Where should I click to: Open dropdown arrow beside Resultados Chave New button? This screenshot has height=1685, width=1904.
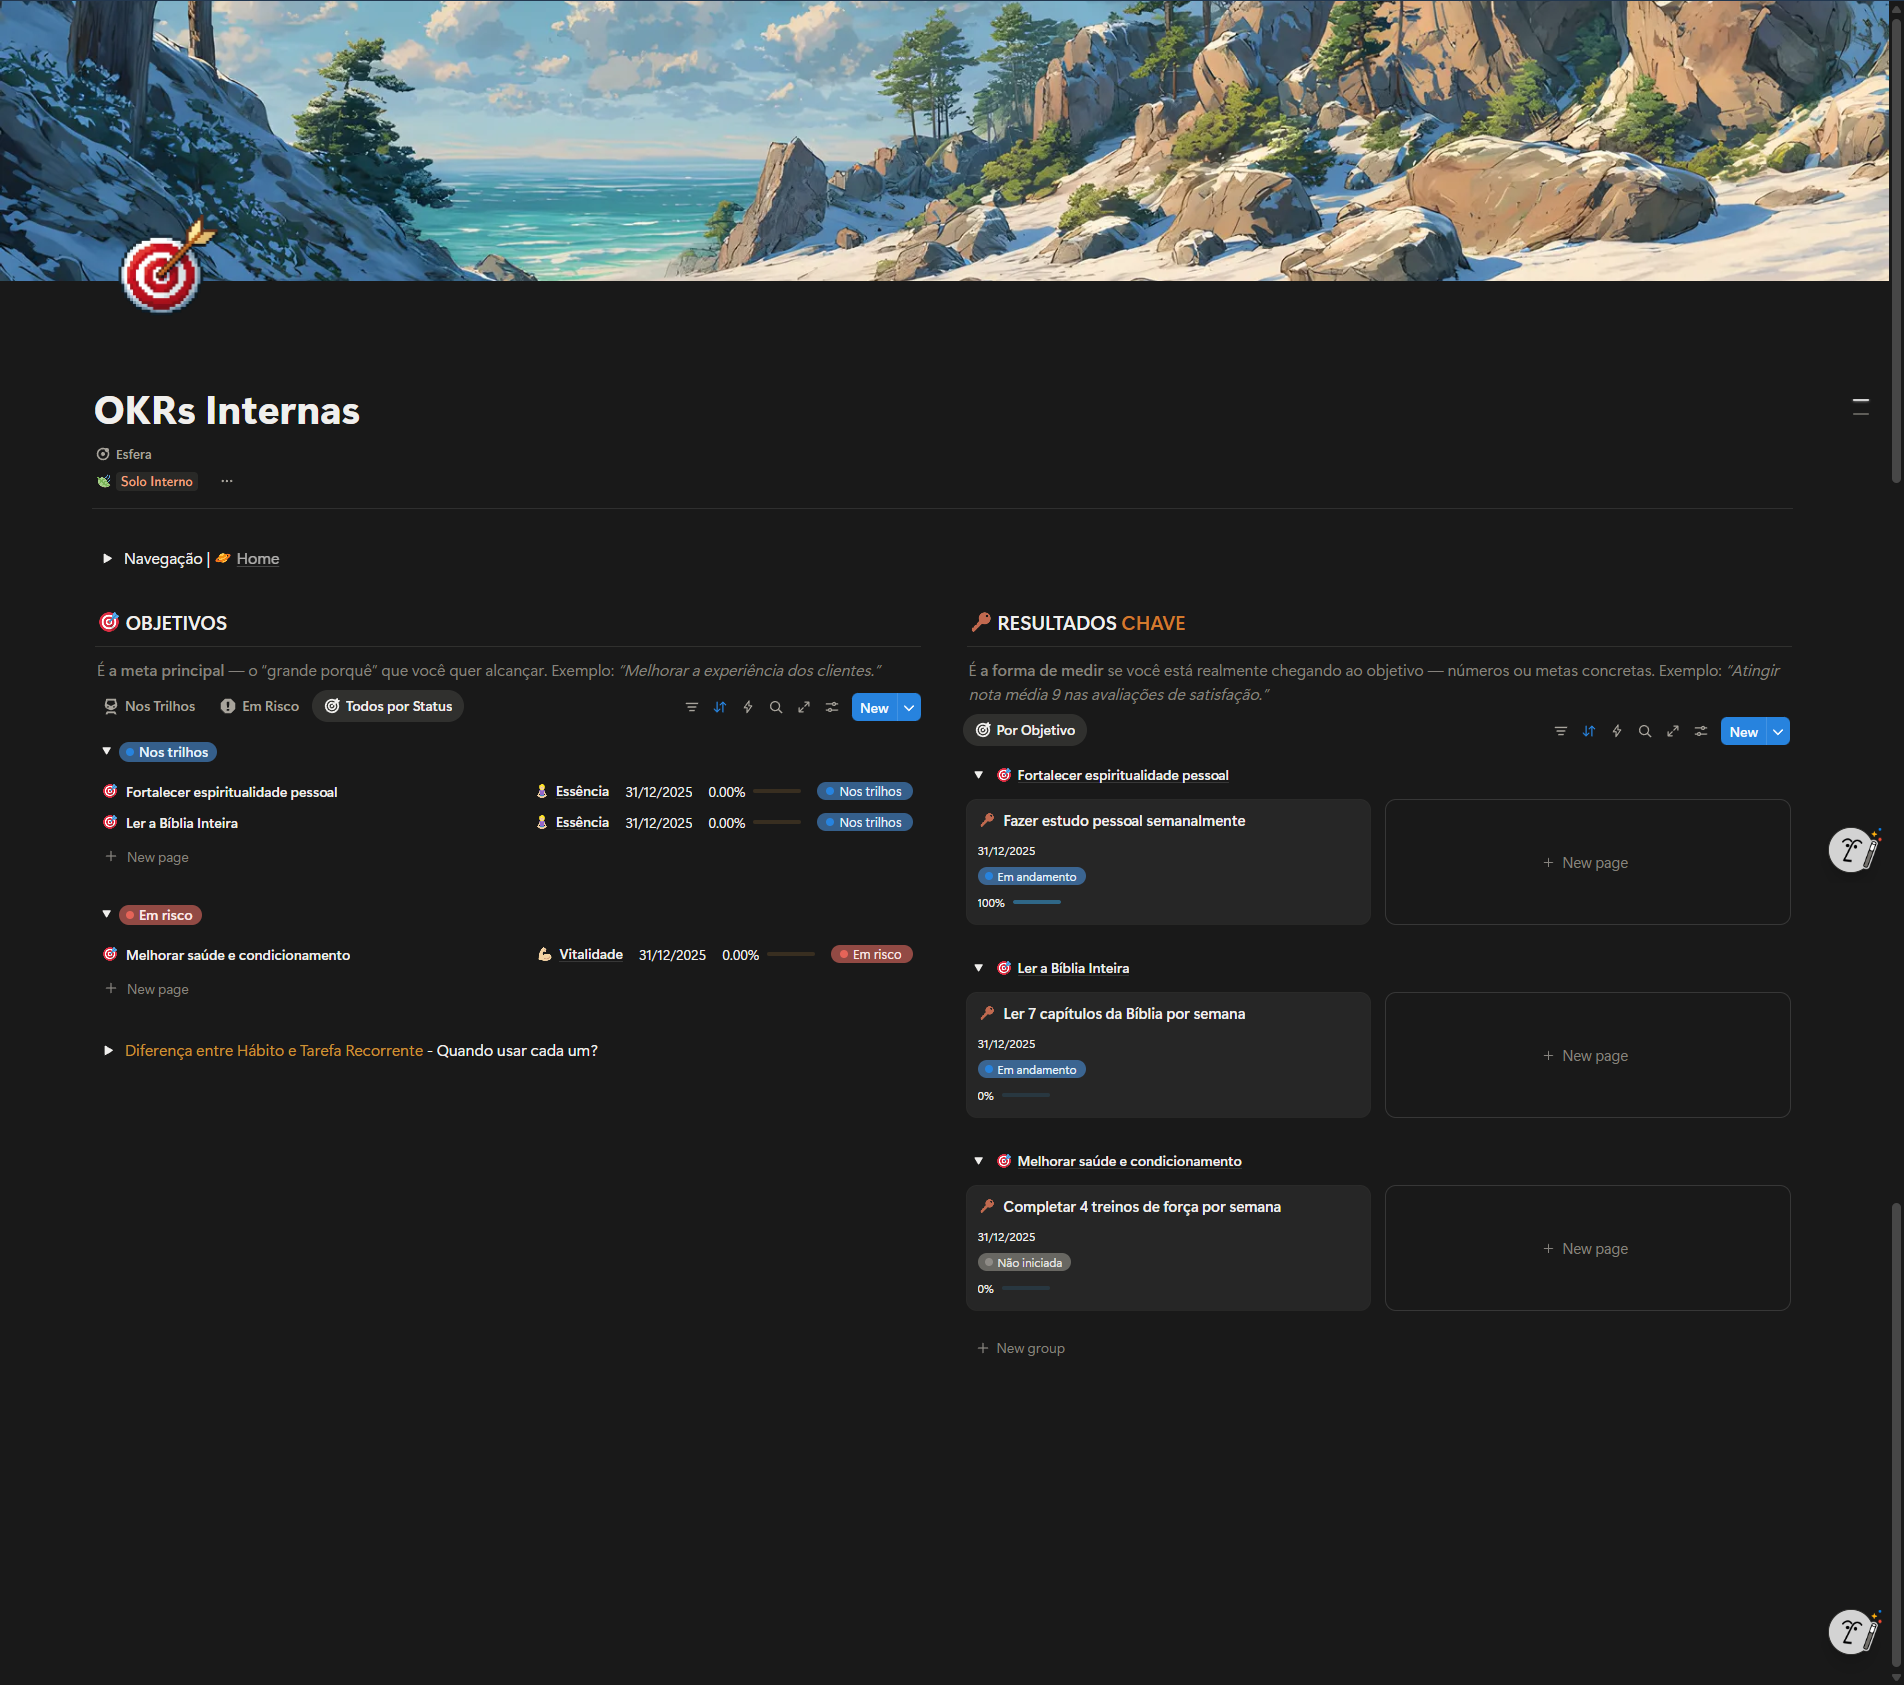[x=1778, y=732]
